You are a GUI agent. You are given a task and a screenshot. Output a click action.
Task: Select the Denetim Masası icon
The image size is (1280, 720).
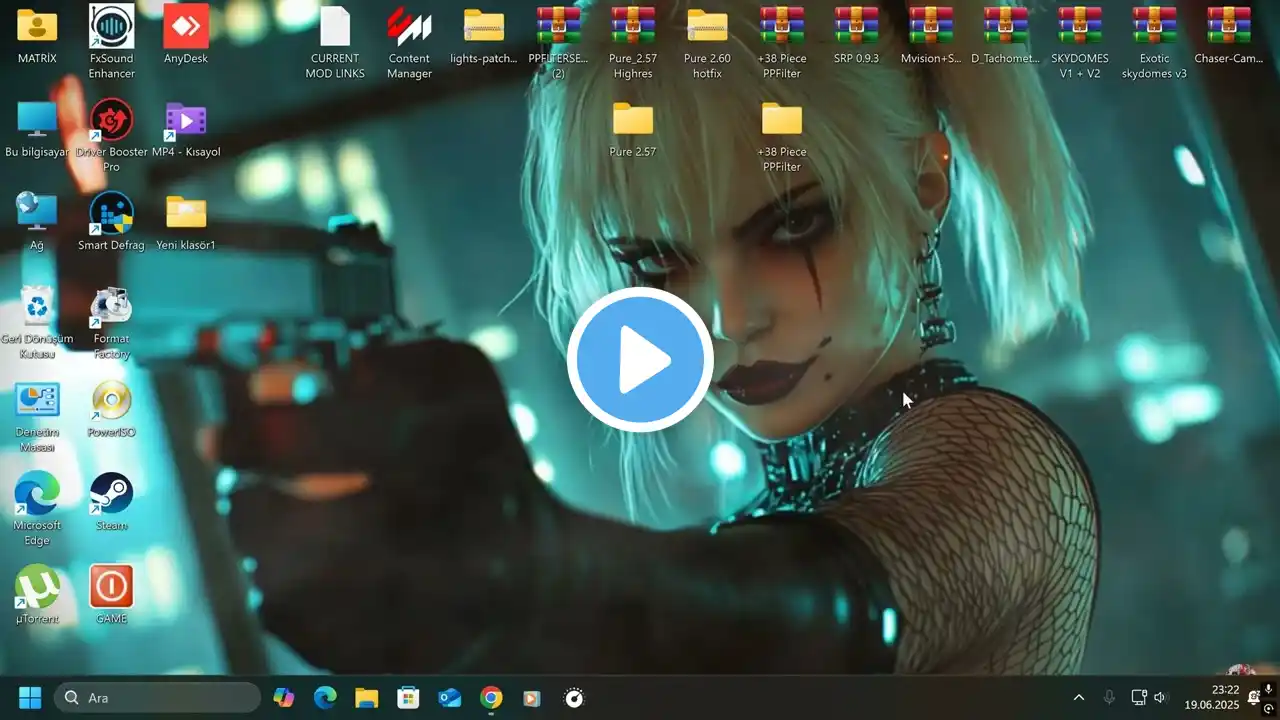click(37, 400)
